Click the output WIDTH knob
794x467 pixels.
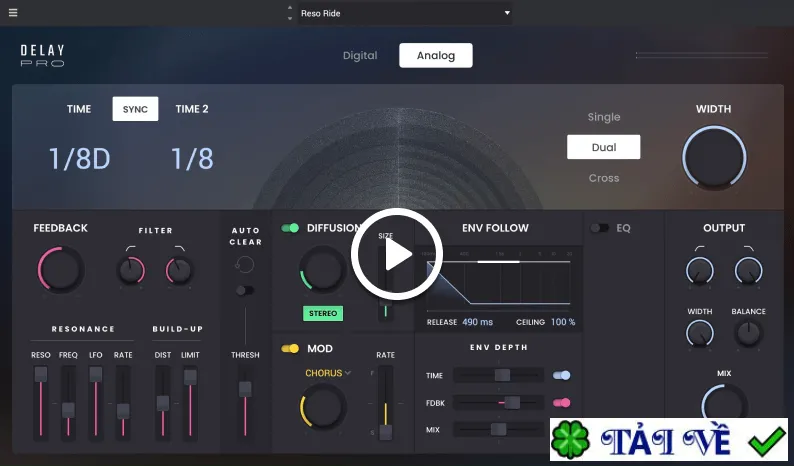tap(700, 334)
